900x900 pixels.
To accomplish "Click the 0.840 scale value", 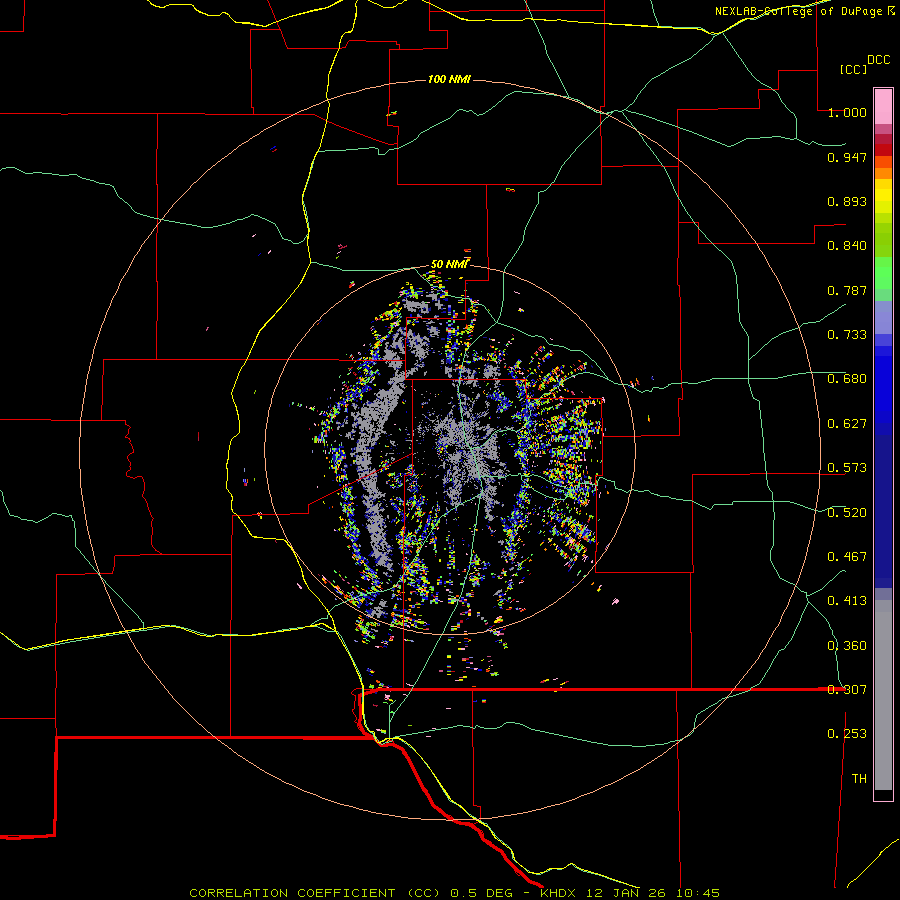I will click(x=847, y=246).
